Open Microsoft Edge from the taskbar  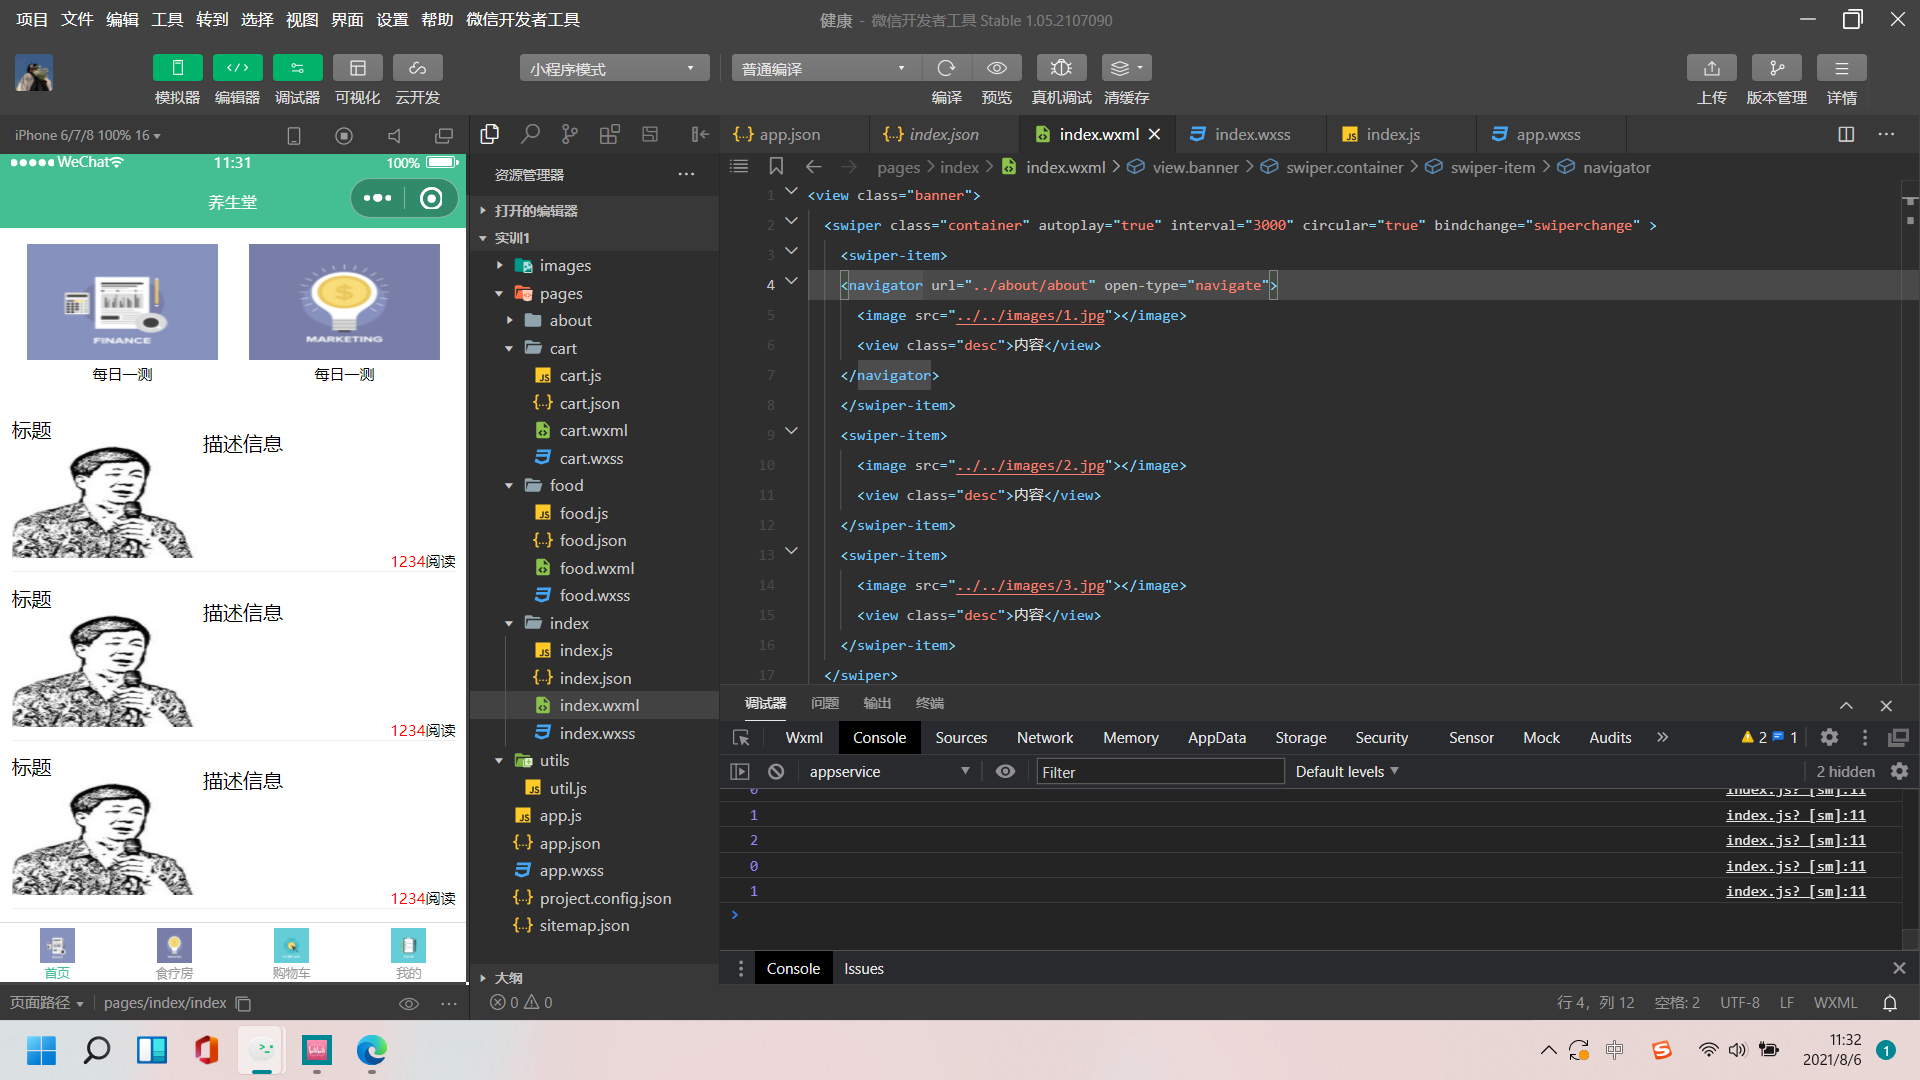point(371,1050)
